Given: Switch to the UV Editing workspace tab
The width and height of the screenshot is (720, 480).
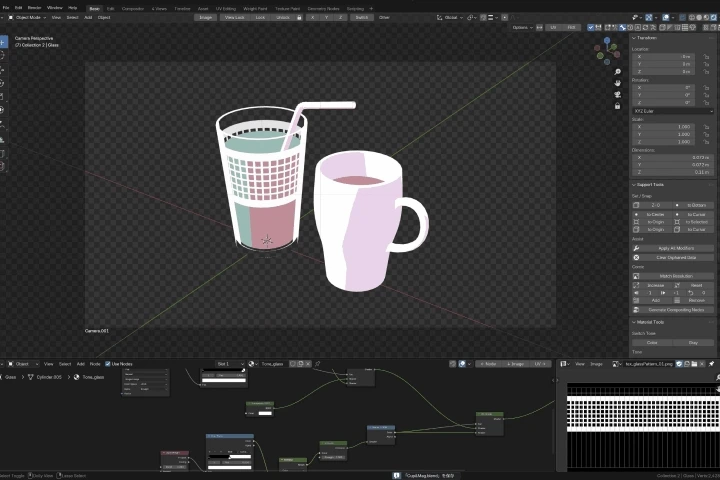Looking at the screenshot, I should [x=226, y=8].
